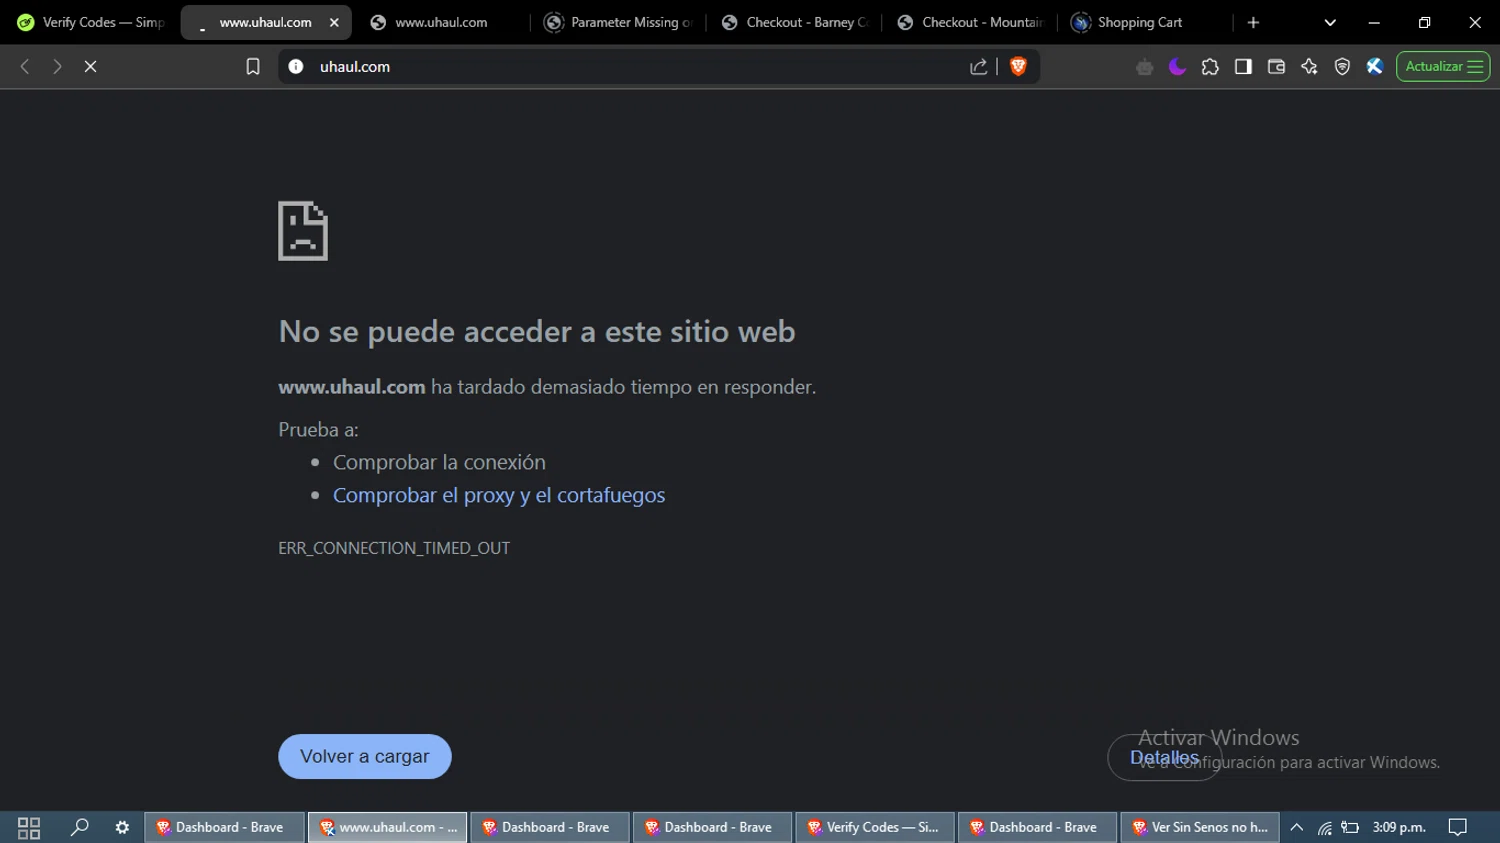Show hidden system tray icons chevron
1500x843 pixels.
click(x=1297, y=827)
